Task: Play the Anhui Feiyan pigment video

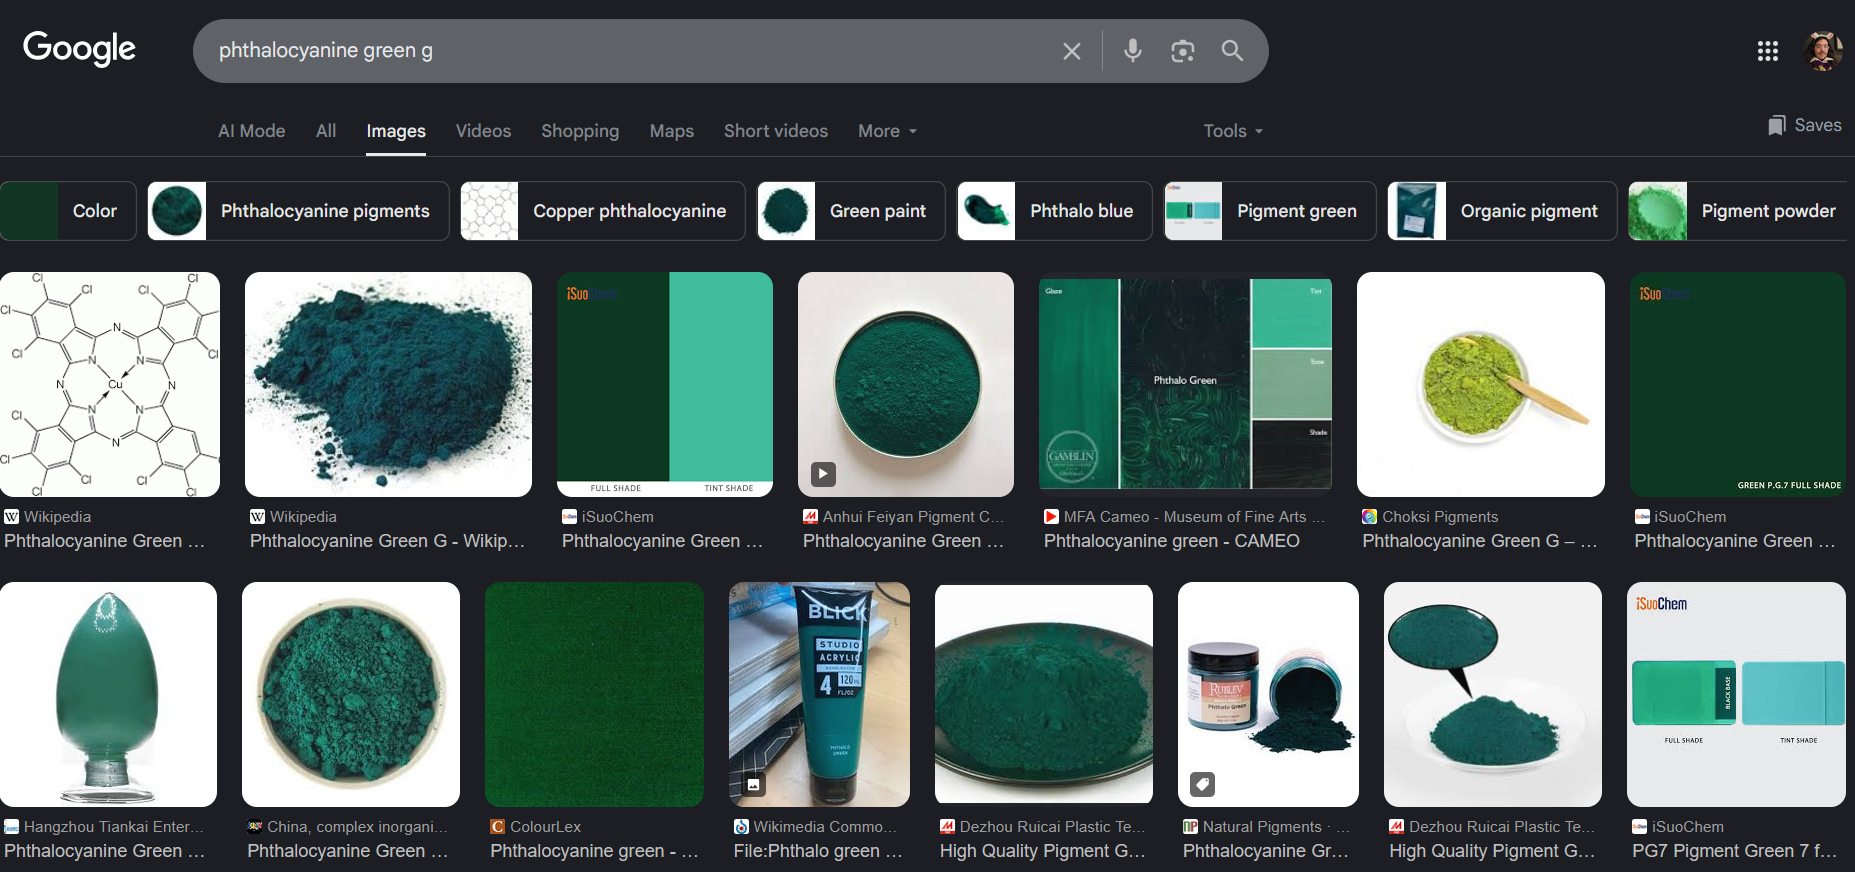Action: click(823, 474)
